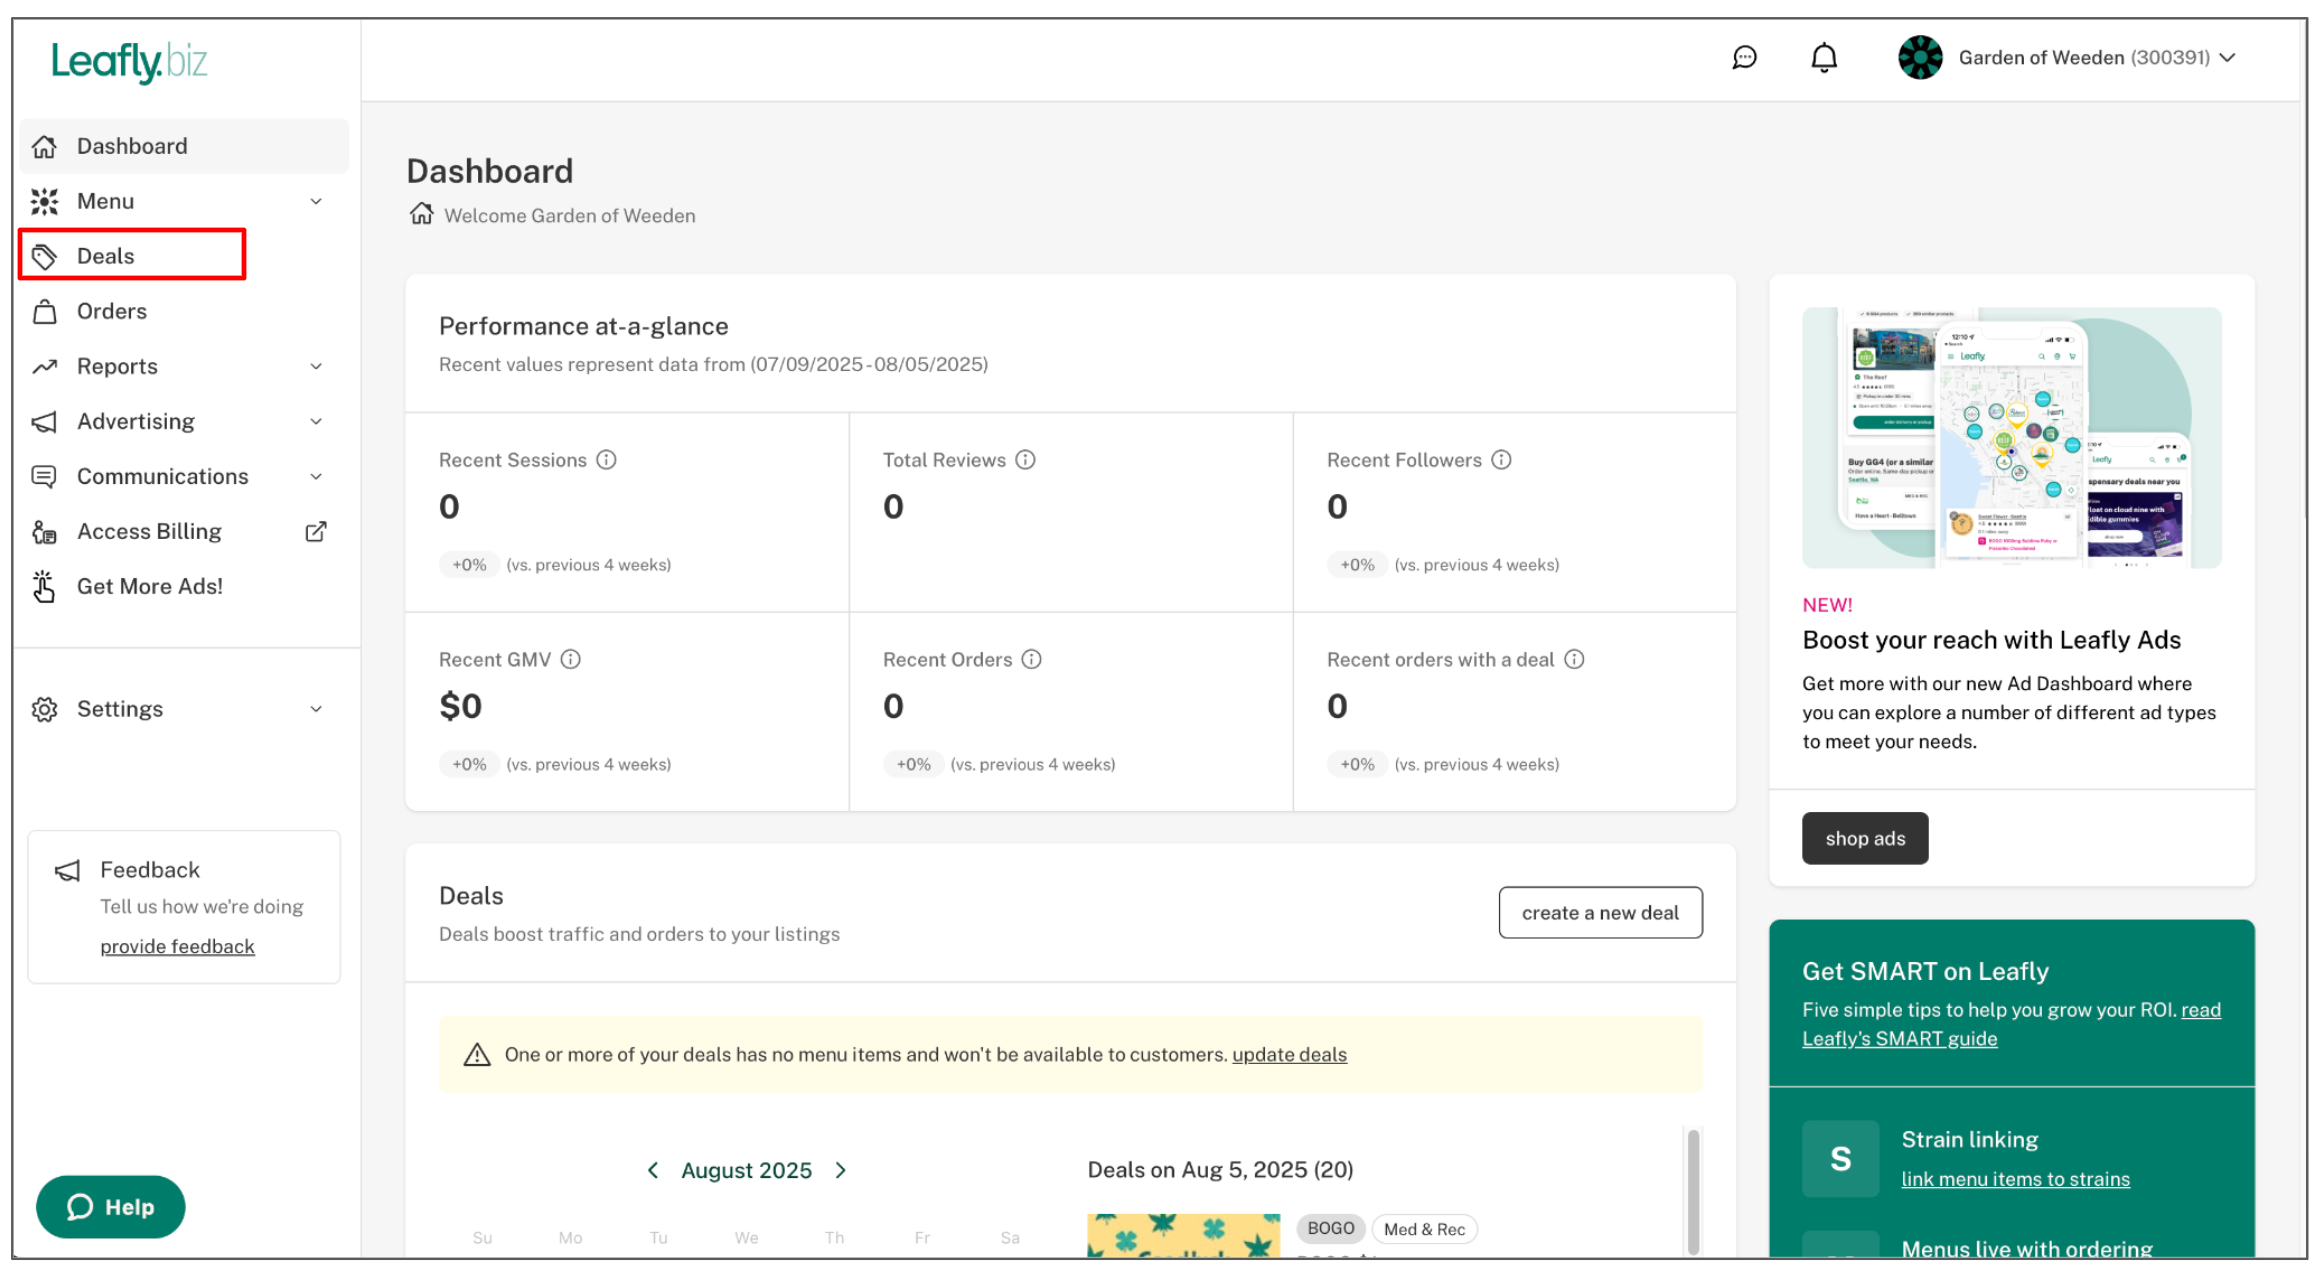Click the notifications bell icon
2318x1272 pixels.
(1823, 58)
